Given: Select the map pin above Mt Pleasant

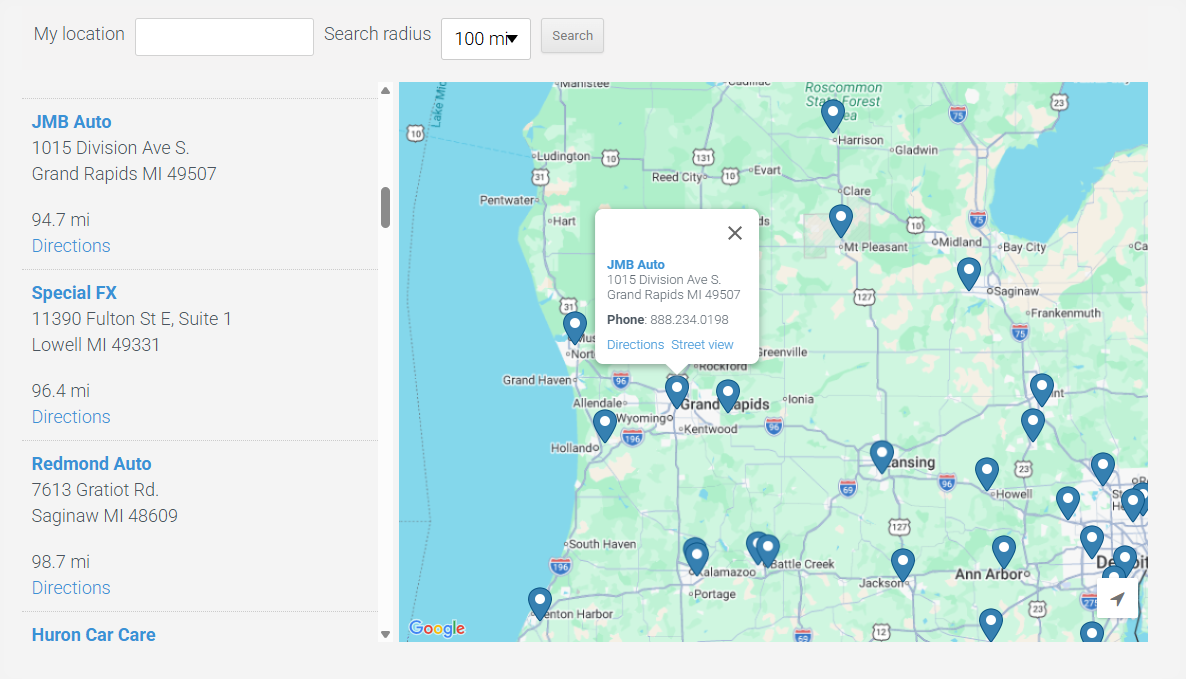Looking at the screenshot, I should click(841, 220).
